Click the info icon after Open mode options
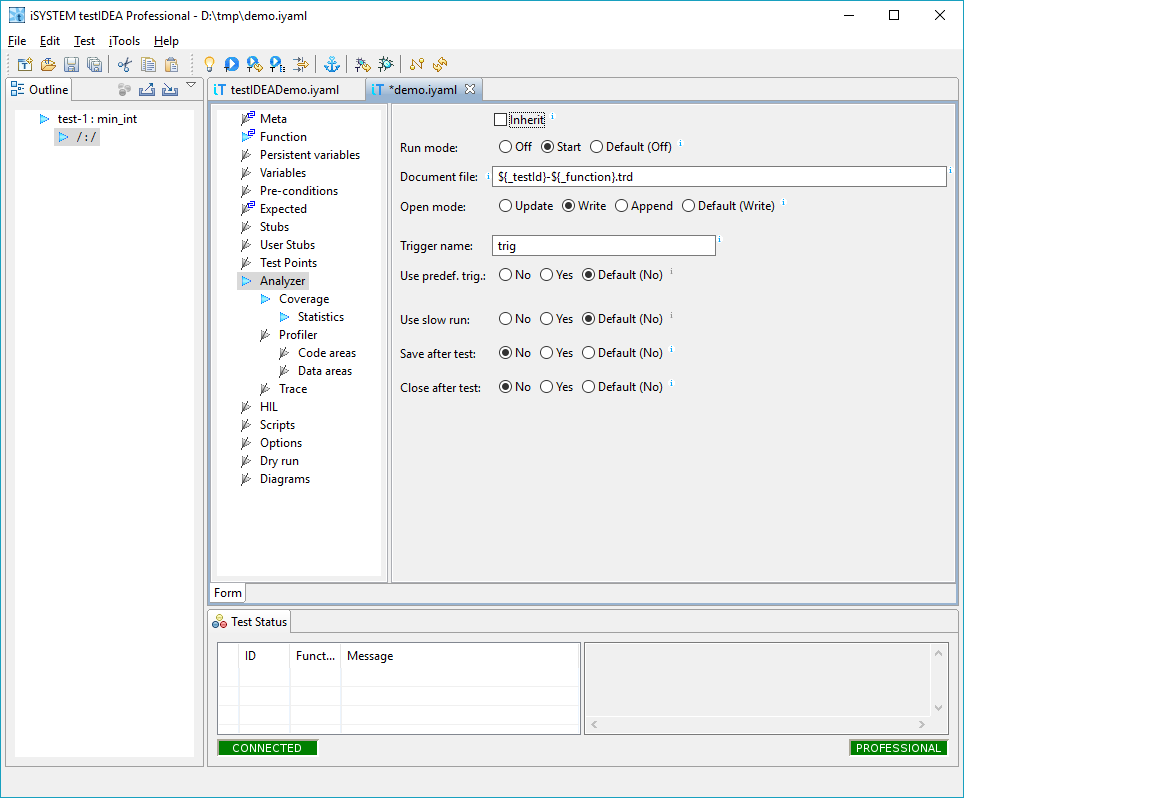This screenshot has height=798, width=1152. click(783, 203)
